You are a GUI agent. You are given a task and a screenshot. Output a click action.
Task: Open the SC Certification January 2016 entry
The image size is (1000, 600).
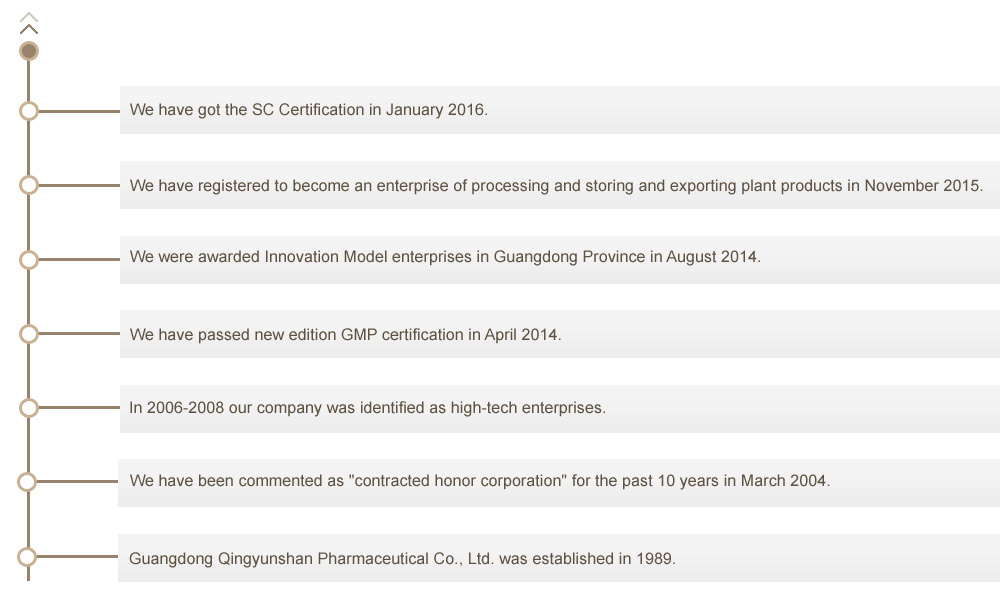click(x=309, y=110)
